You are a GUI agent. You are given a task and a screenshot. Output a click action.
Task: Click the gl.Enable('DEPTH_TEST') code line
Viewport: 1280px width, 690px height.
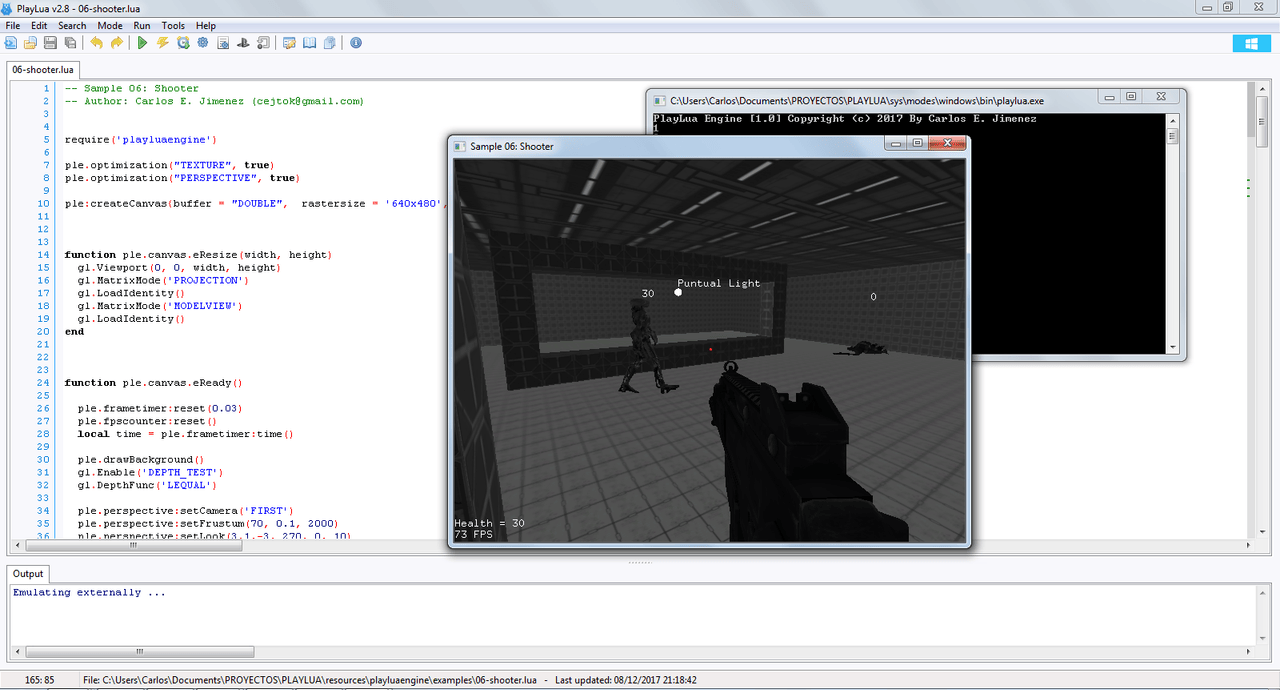point(150,472)
